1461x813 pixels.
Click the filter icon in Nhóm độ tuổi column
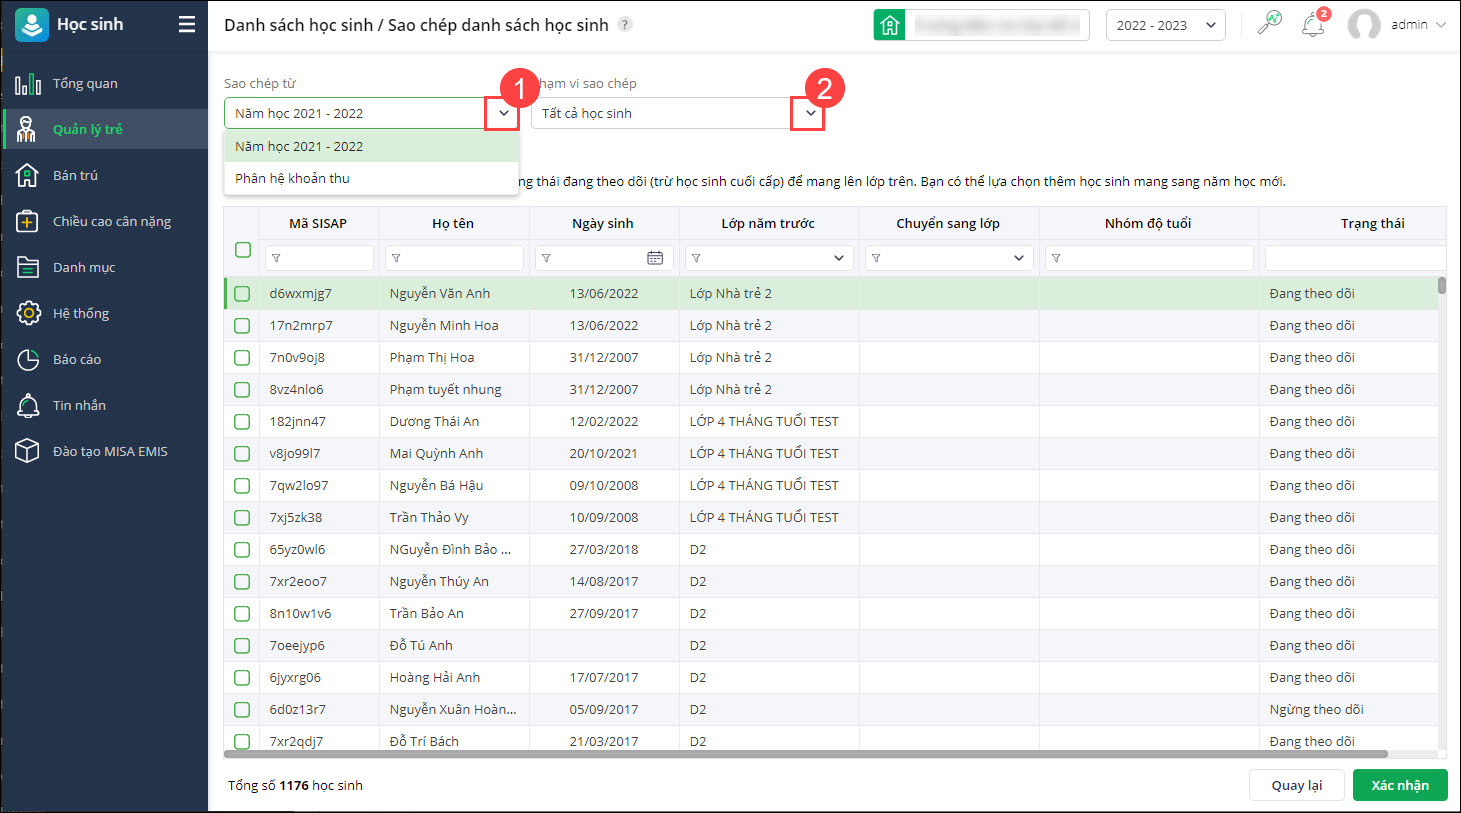(x=1056, y=258)
